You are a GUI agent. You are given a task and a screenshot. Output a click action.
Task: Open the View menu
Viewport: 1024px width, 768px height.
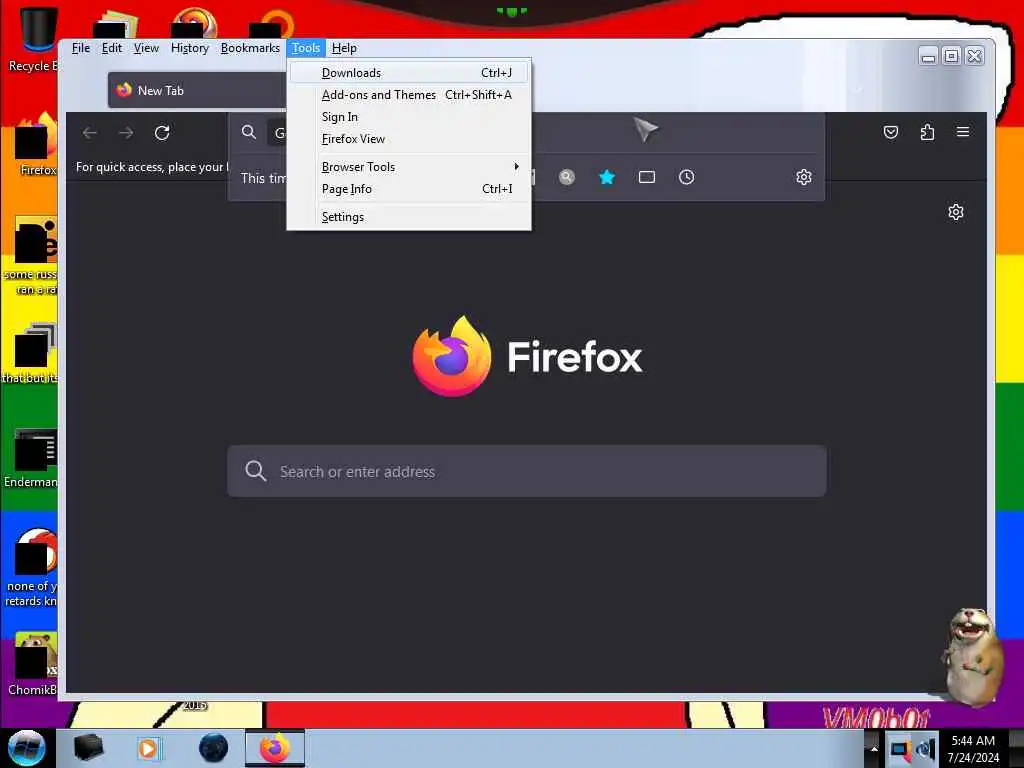[x=146, y=48]
